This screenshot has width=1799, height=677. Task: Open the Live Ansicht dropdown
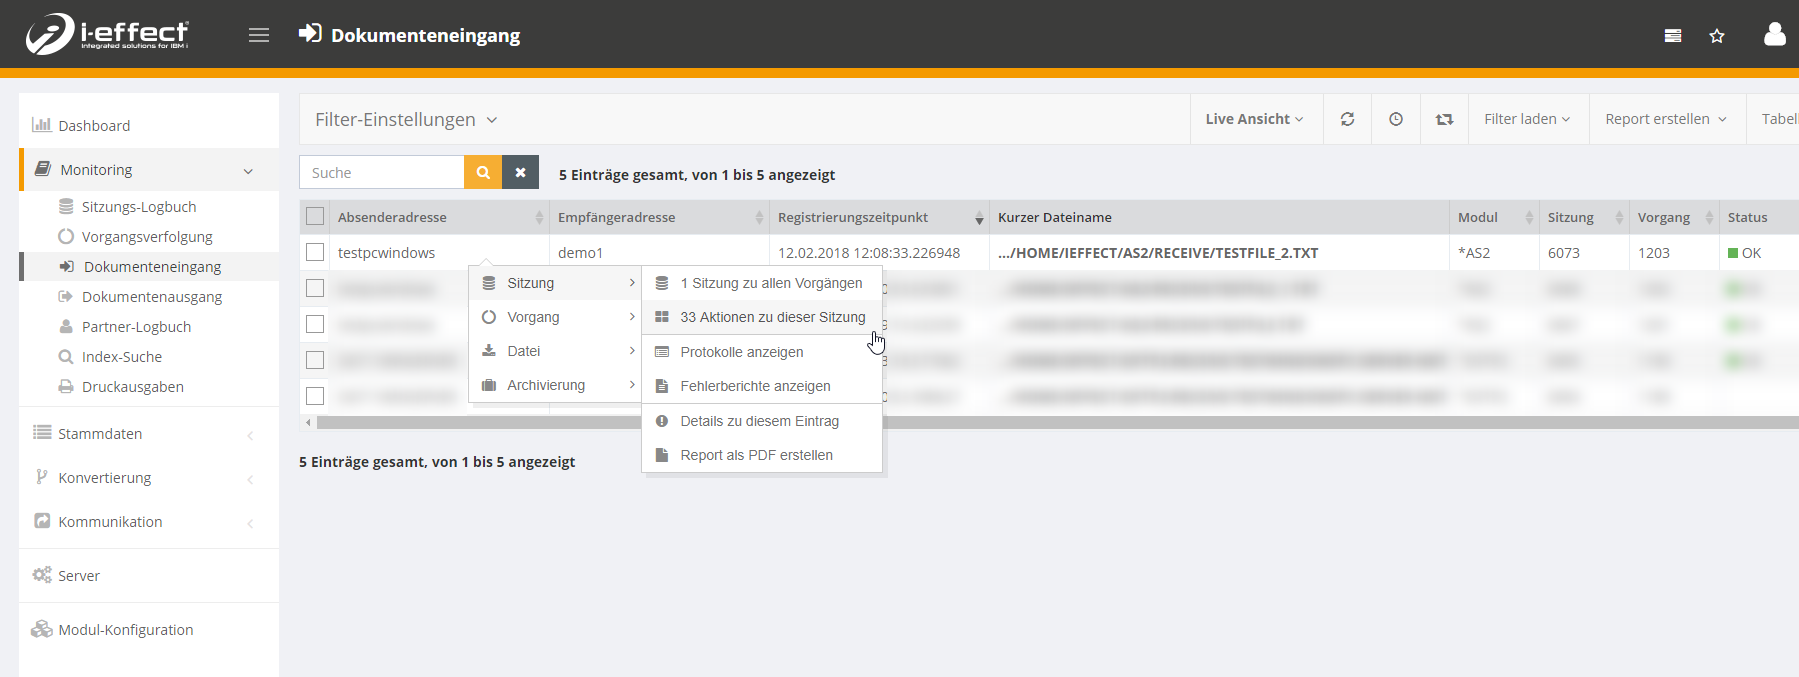1254,119
